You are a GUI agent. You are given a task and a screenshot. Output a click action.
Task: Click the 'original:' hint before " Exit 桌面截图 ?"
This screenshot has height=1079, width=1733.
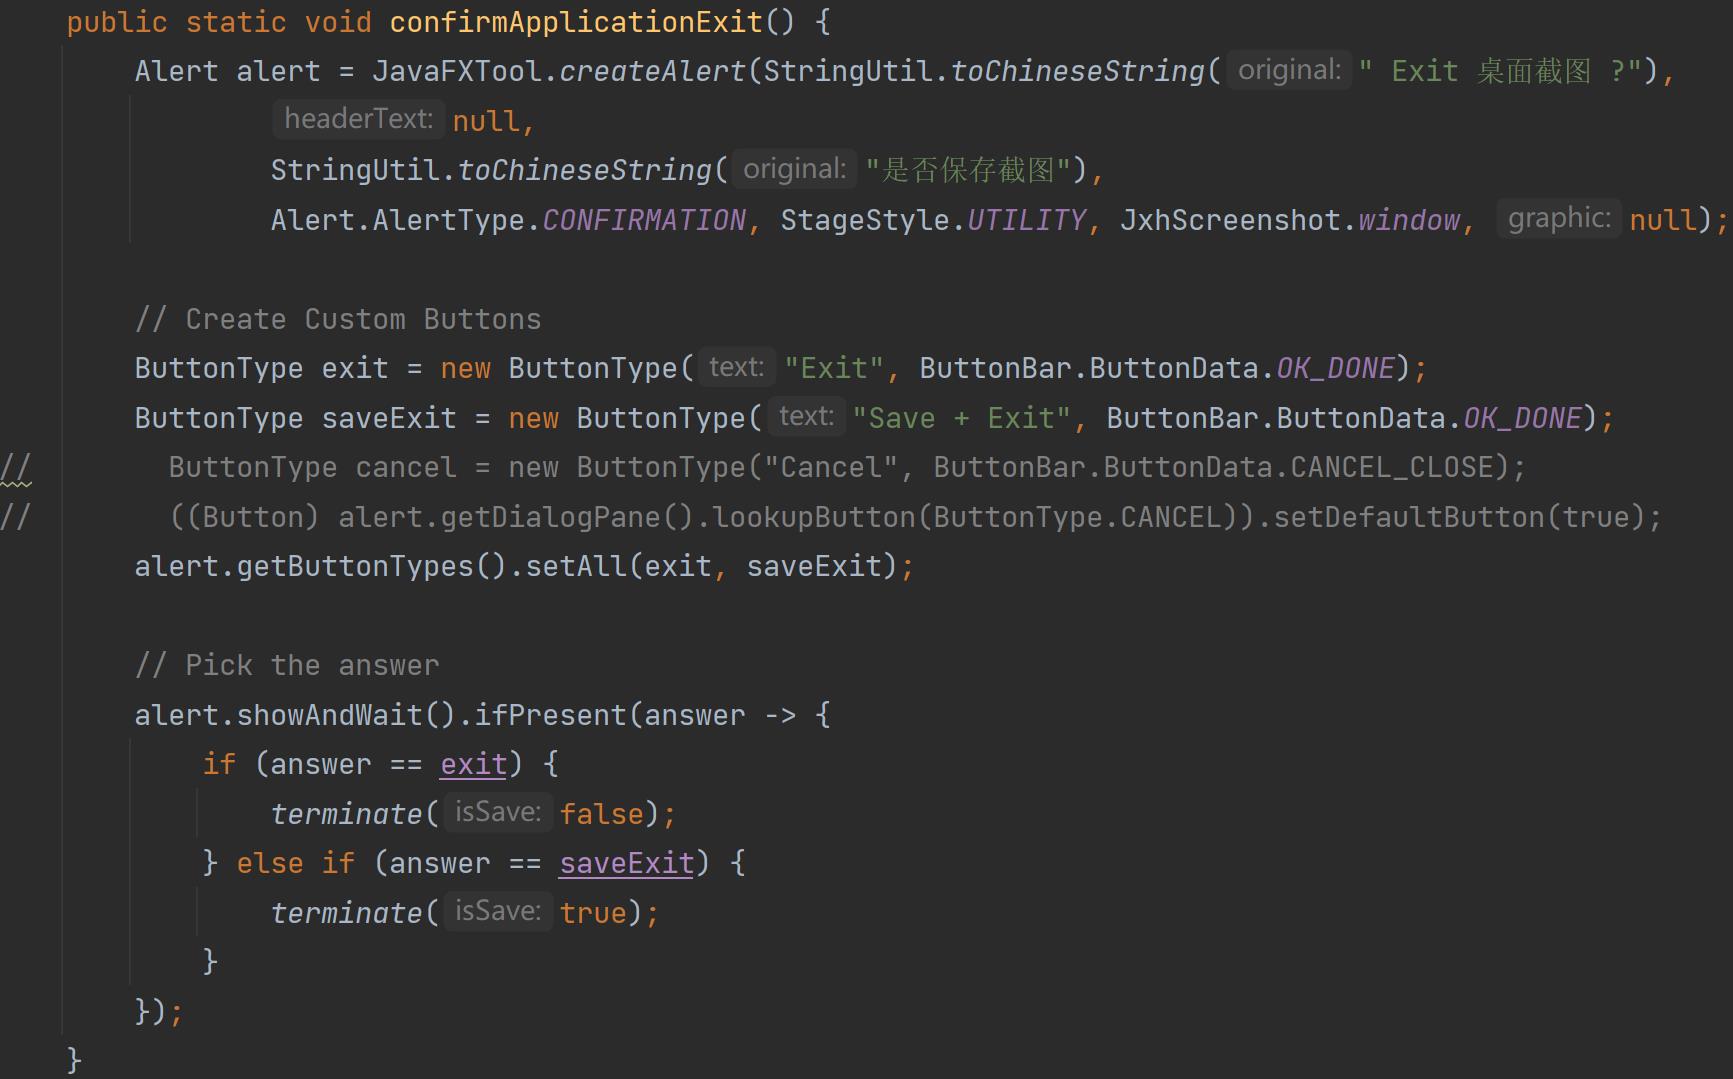pyautogui.click(x=1289, y=70)
